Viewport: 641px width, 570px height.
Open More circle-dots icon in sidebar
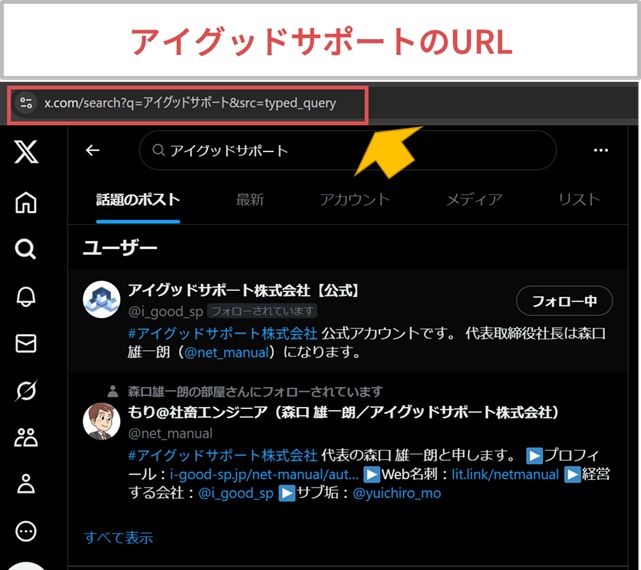tap(26, 531)
